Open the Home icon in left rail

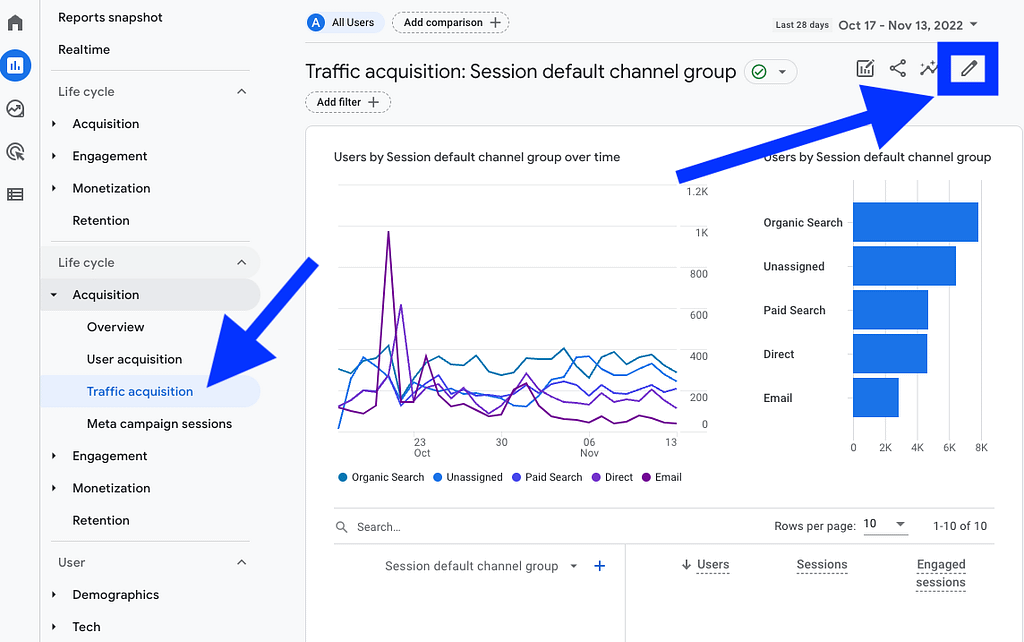15,23
